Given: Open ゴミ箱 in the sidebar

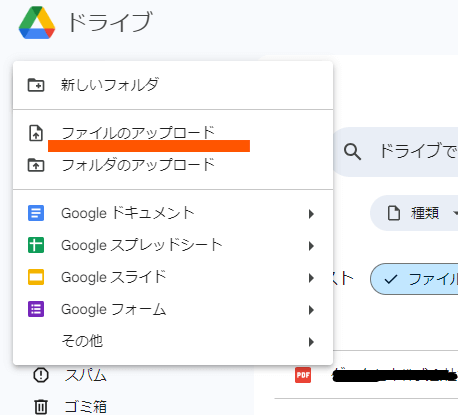Looking at the screenshot, I should click(85, 407).
